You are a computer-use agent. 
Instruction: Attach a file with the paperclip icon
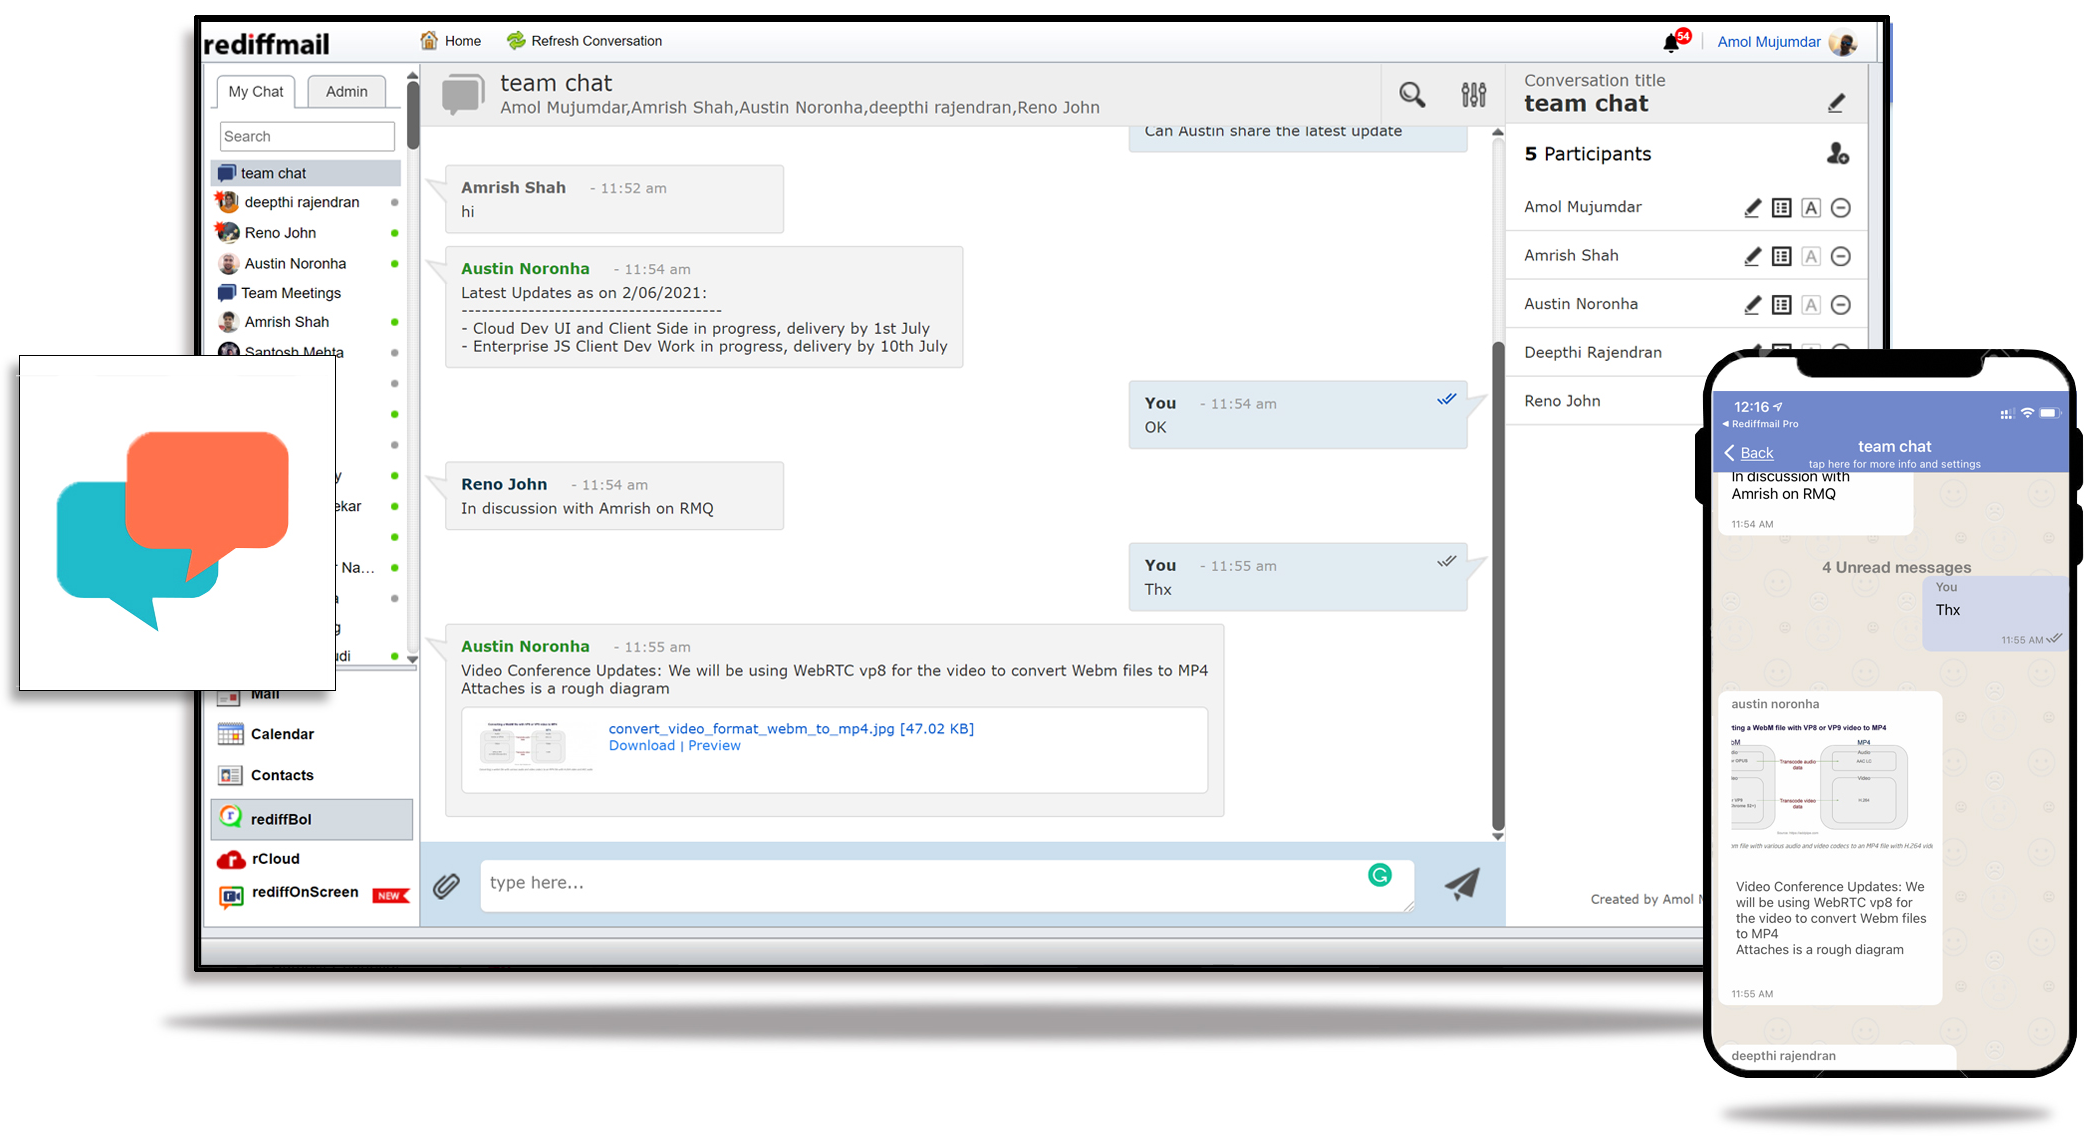pyautogui.click(x=446, y=885)
